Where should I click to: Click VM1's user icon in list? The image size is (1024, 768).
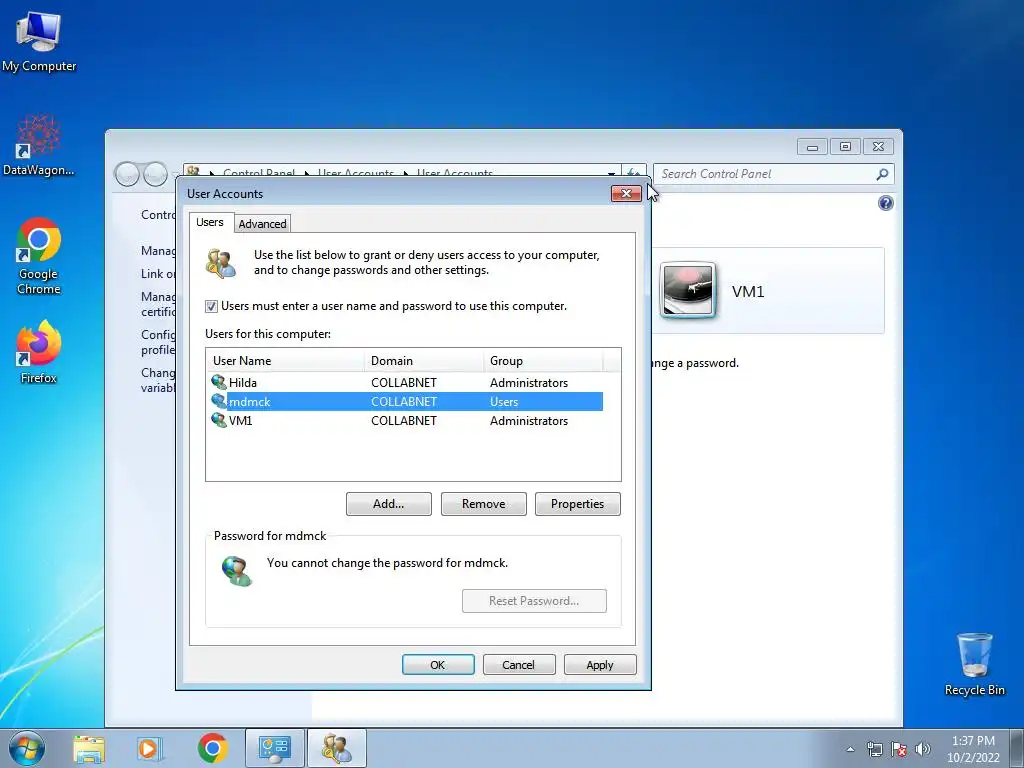tap(219, 420)
